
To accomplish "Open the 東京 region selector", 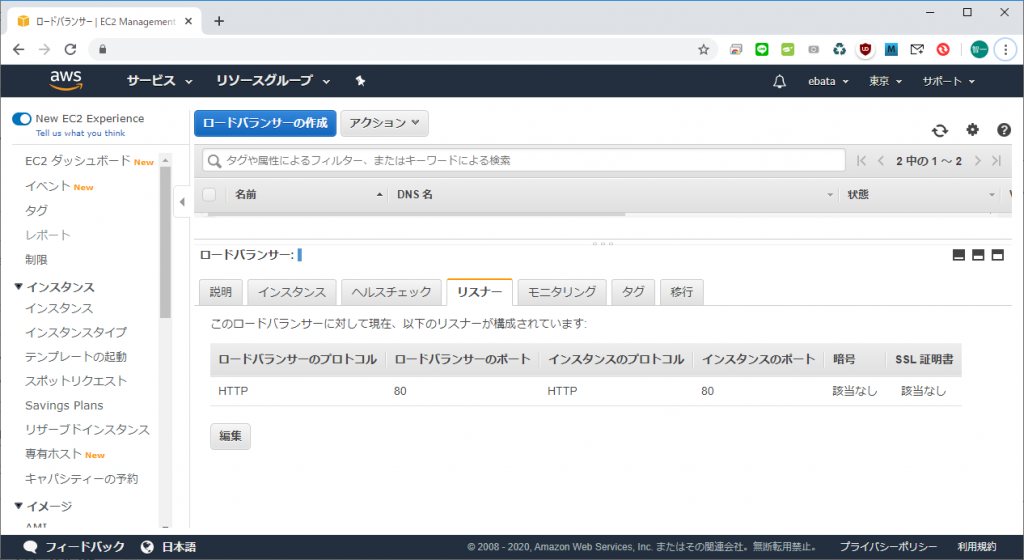I will [x=885, y=81].
